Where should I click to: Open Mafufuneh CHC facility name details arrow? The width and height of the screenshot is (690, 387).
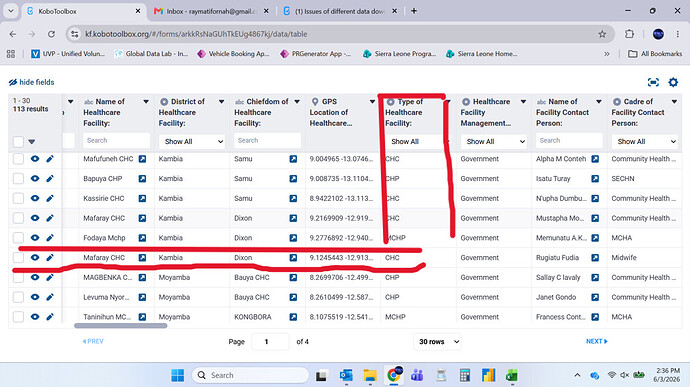[x=142, y=159]
